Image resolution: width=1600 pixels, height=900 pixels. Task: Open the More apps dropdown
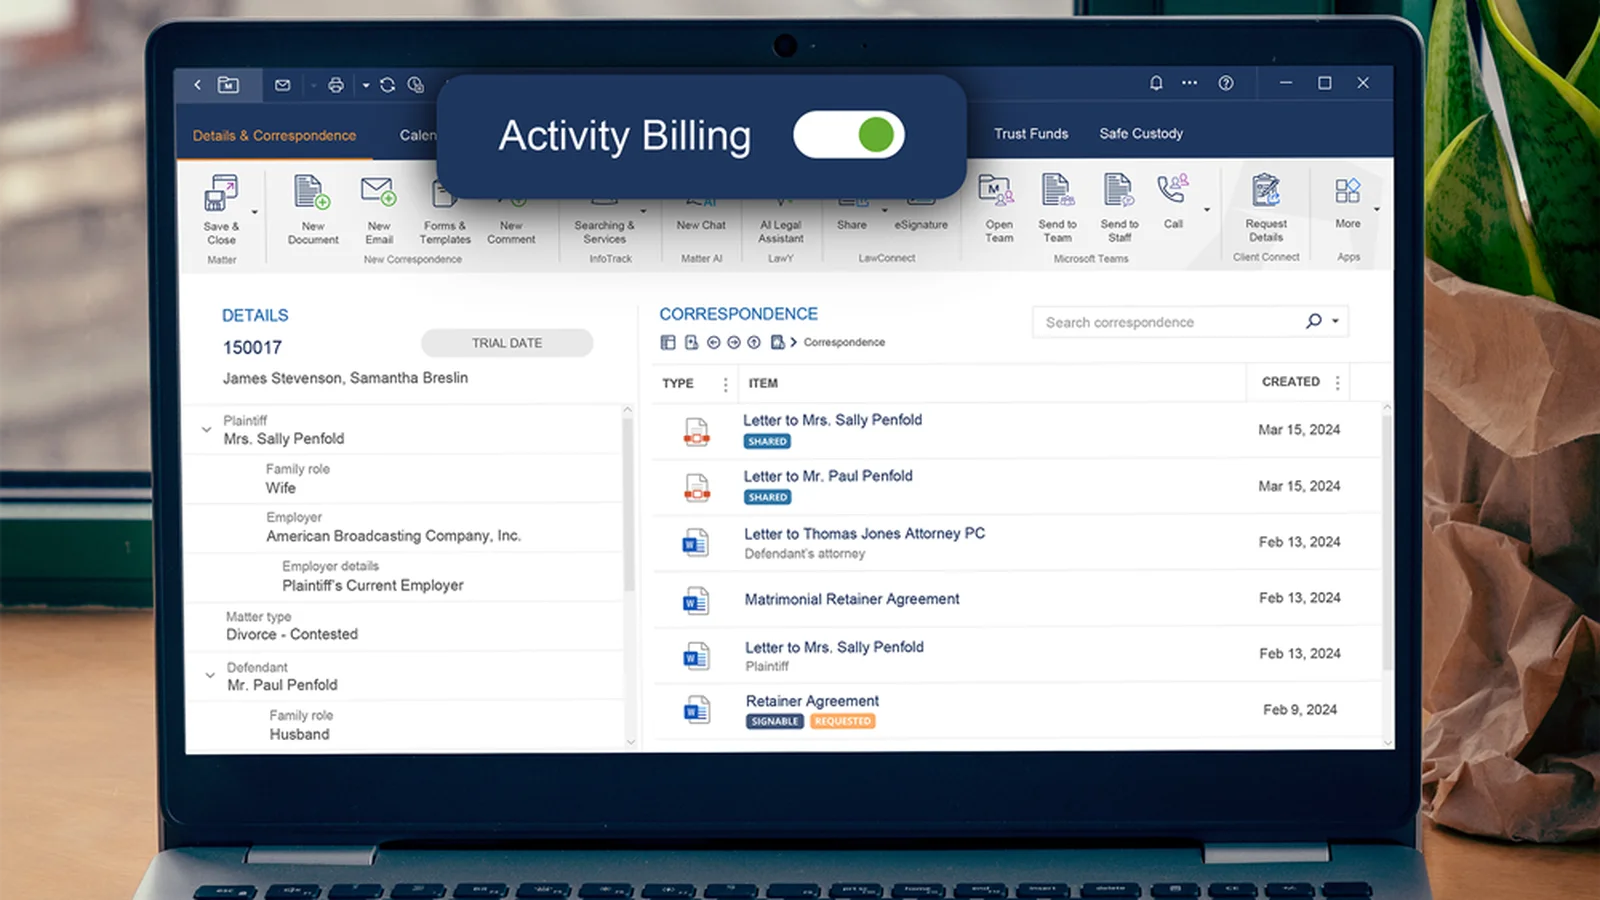click(x=1376, y=210)
